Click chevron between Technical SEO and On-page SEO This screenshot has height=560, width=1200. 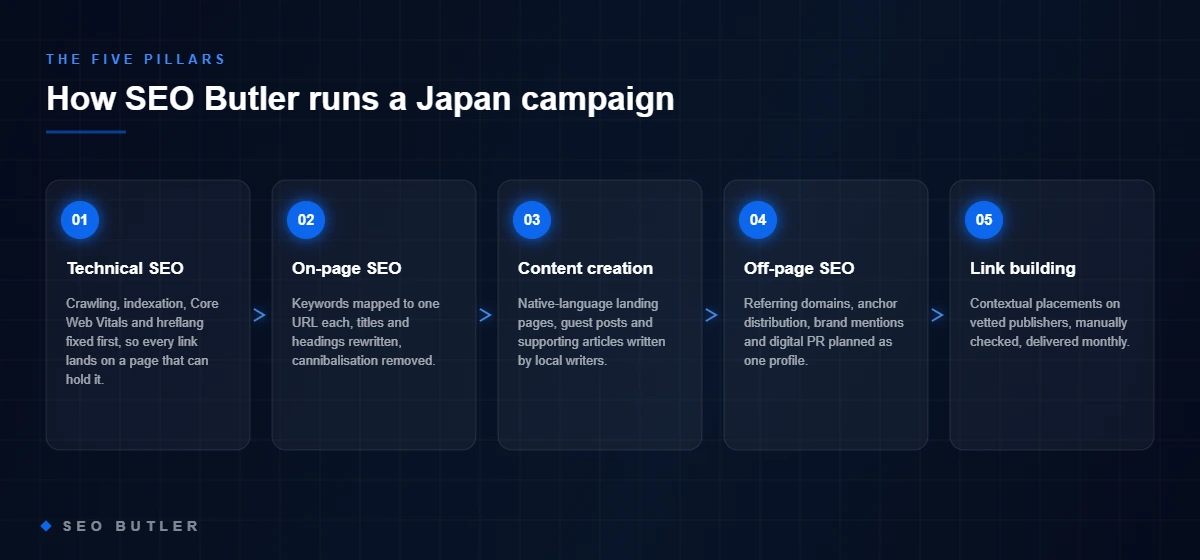pyautogui.click(x=260, y=315)
